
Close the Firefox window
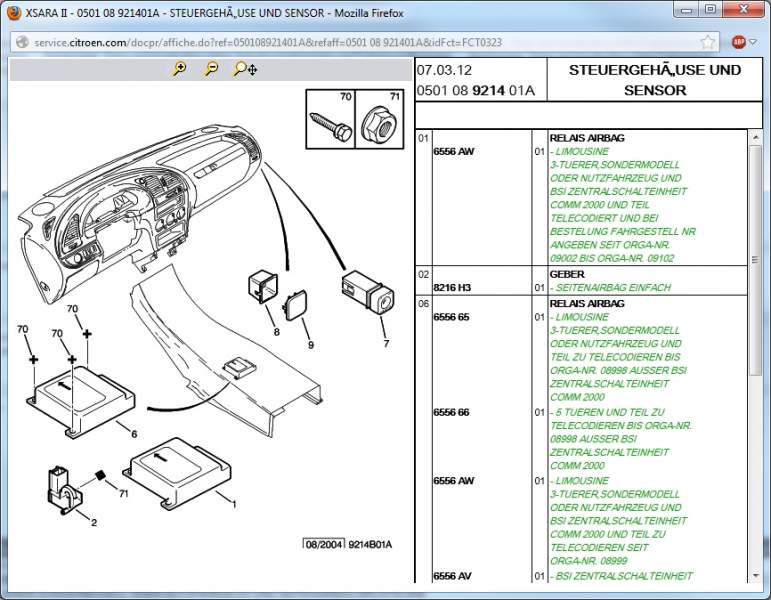coord(743,10)
